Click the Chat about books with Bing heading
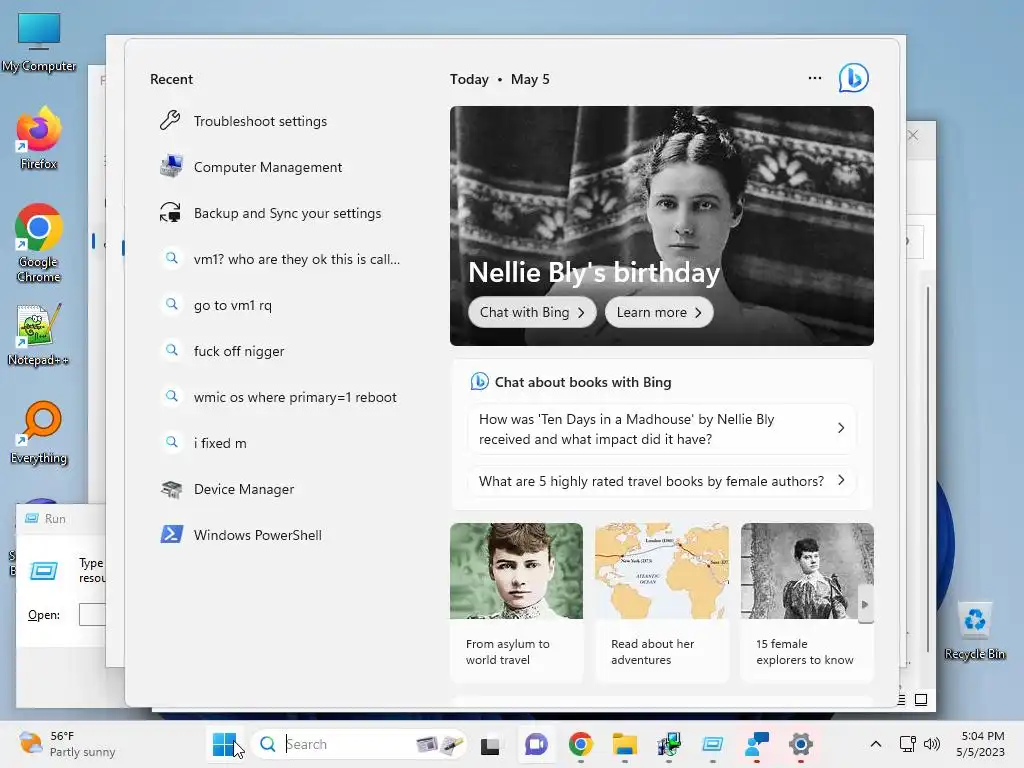1024x768 pixels. tap(583, 382)
